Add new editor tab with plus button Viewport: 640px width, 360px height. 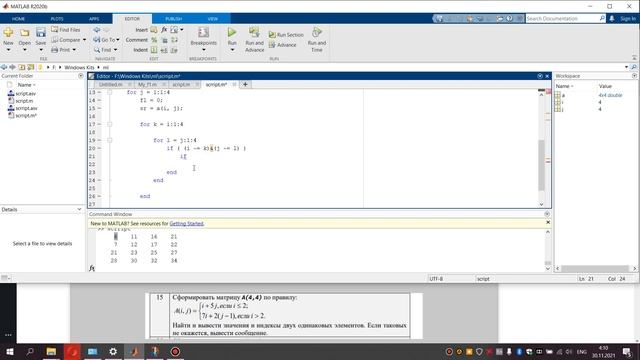(x=245, y=84)
